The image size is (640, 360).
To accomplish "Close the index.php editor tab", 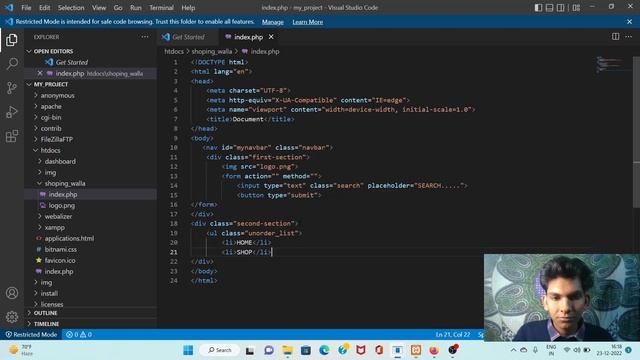I will pyautogui.click(x=271, y=37).
